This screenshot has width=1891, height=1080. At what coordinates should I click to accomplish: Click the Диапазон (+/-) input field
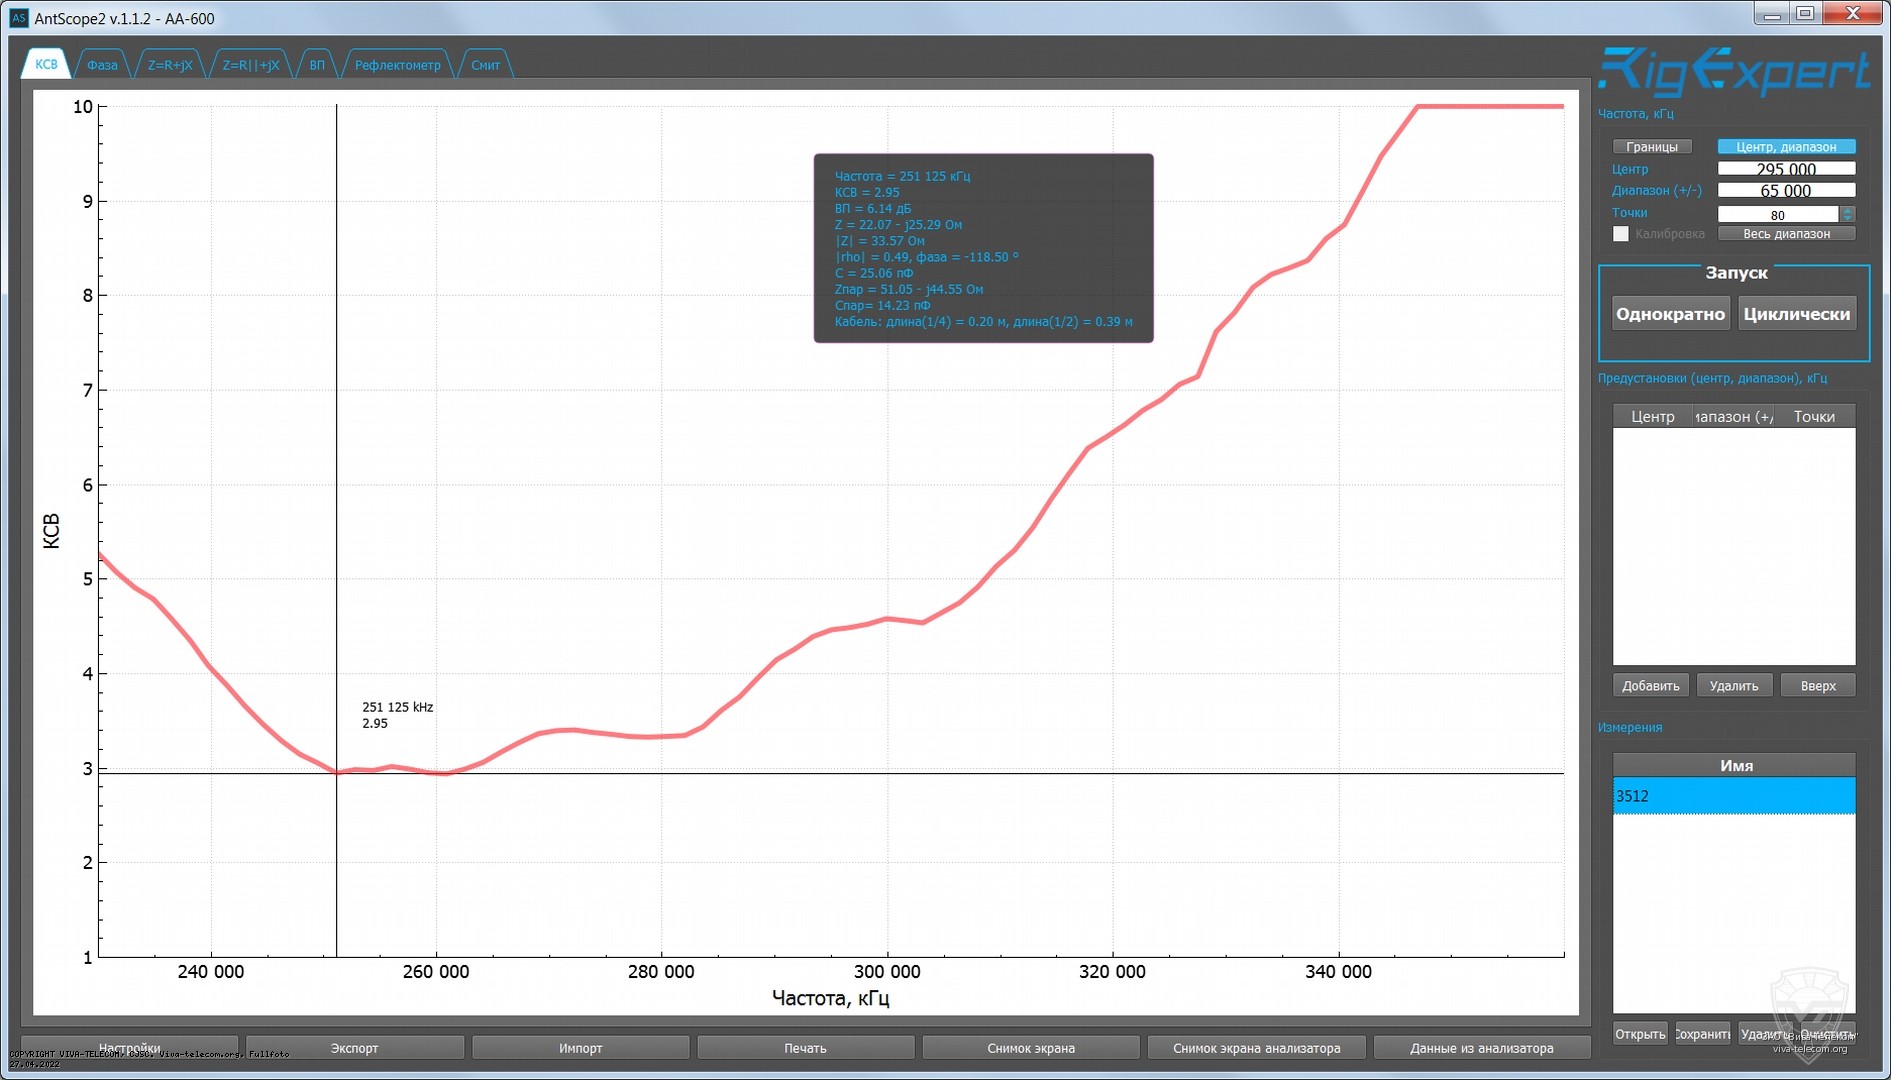point(1785,191)
